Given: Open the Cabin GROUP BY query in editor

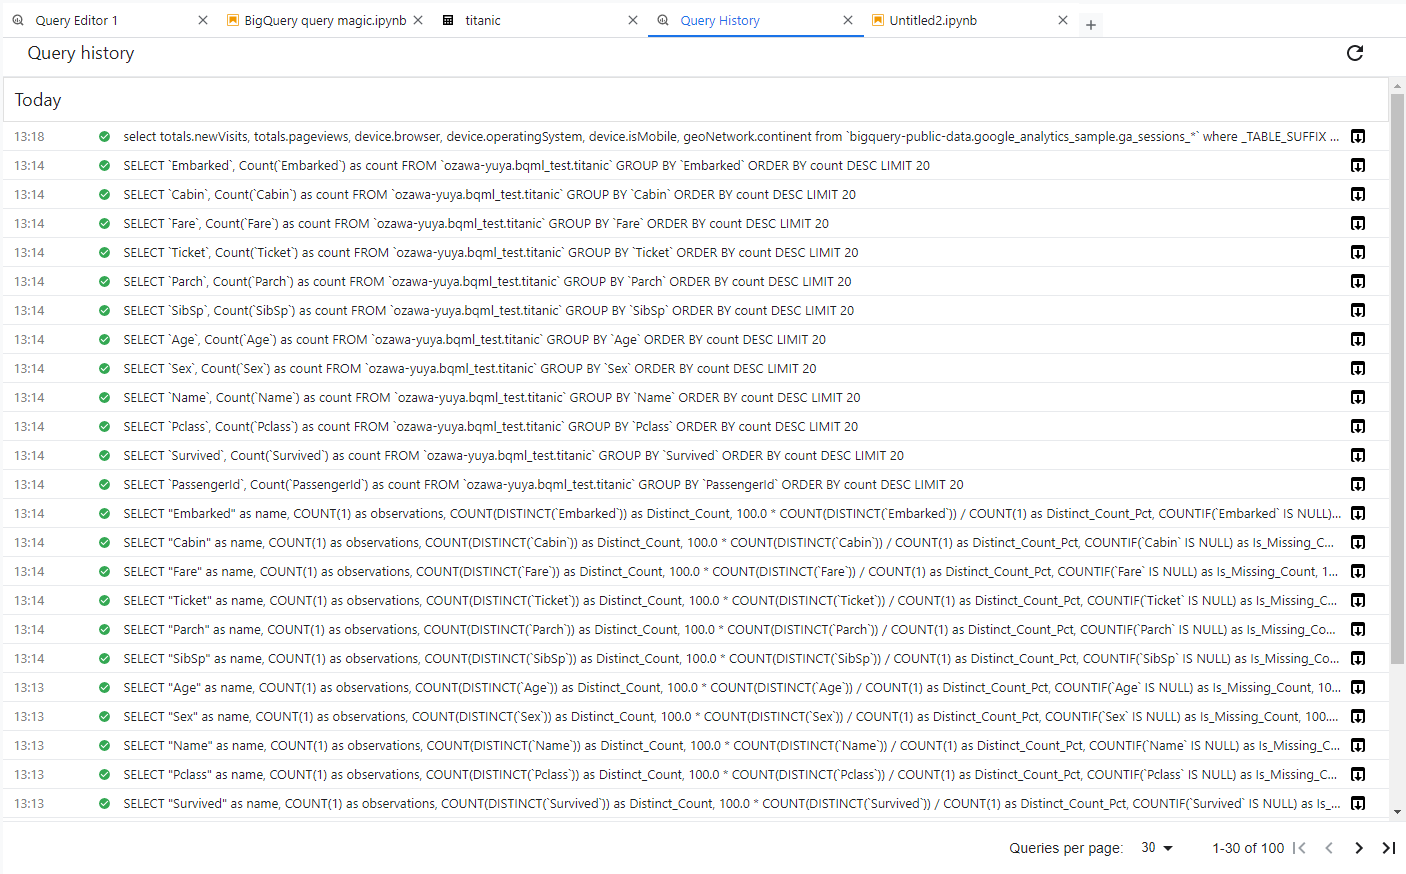Looking at the screenshot, I should pos(1357,194).
